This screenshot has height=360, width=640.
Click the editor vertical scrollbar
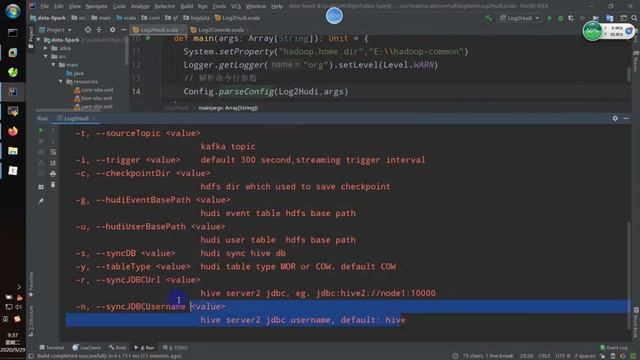(x=629, y=73)
